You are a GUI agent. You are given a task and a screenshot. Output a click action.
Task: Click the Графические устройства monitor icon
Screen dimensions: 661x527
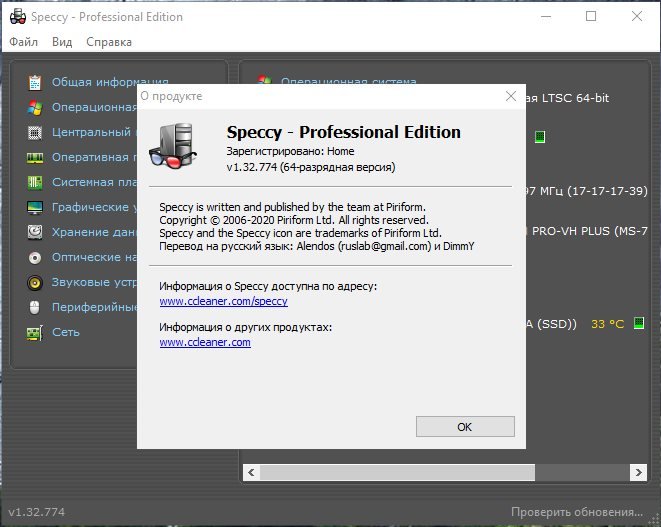pos(35,207)
